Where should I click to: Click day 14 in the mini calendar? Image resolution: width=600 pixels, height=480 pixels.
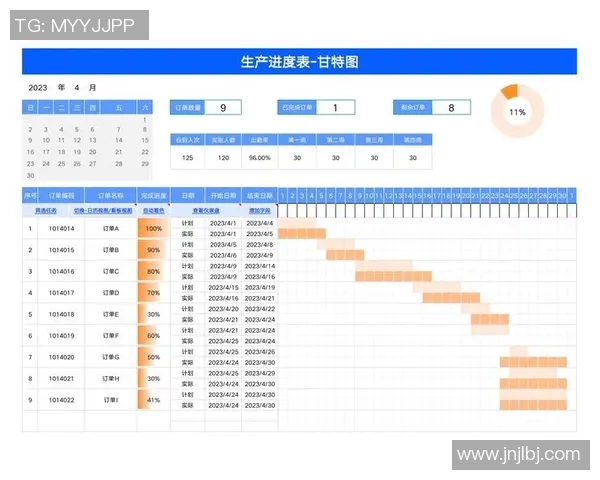click(119, 140)
